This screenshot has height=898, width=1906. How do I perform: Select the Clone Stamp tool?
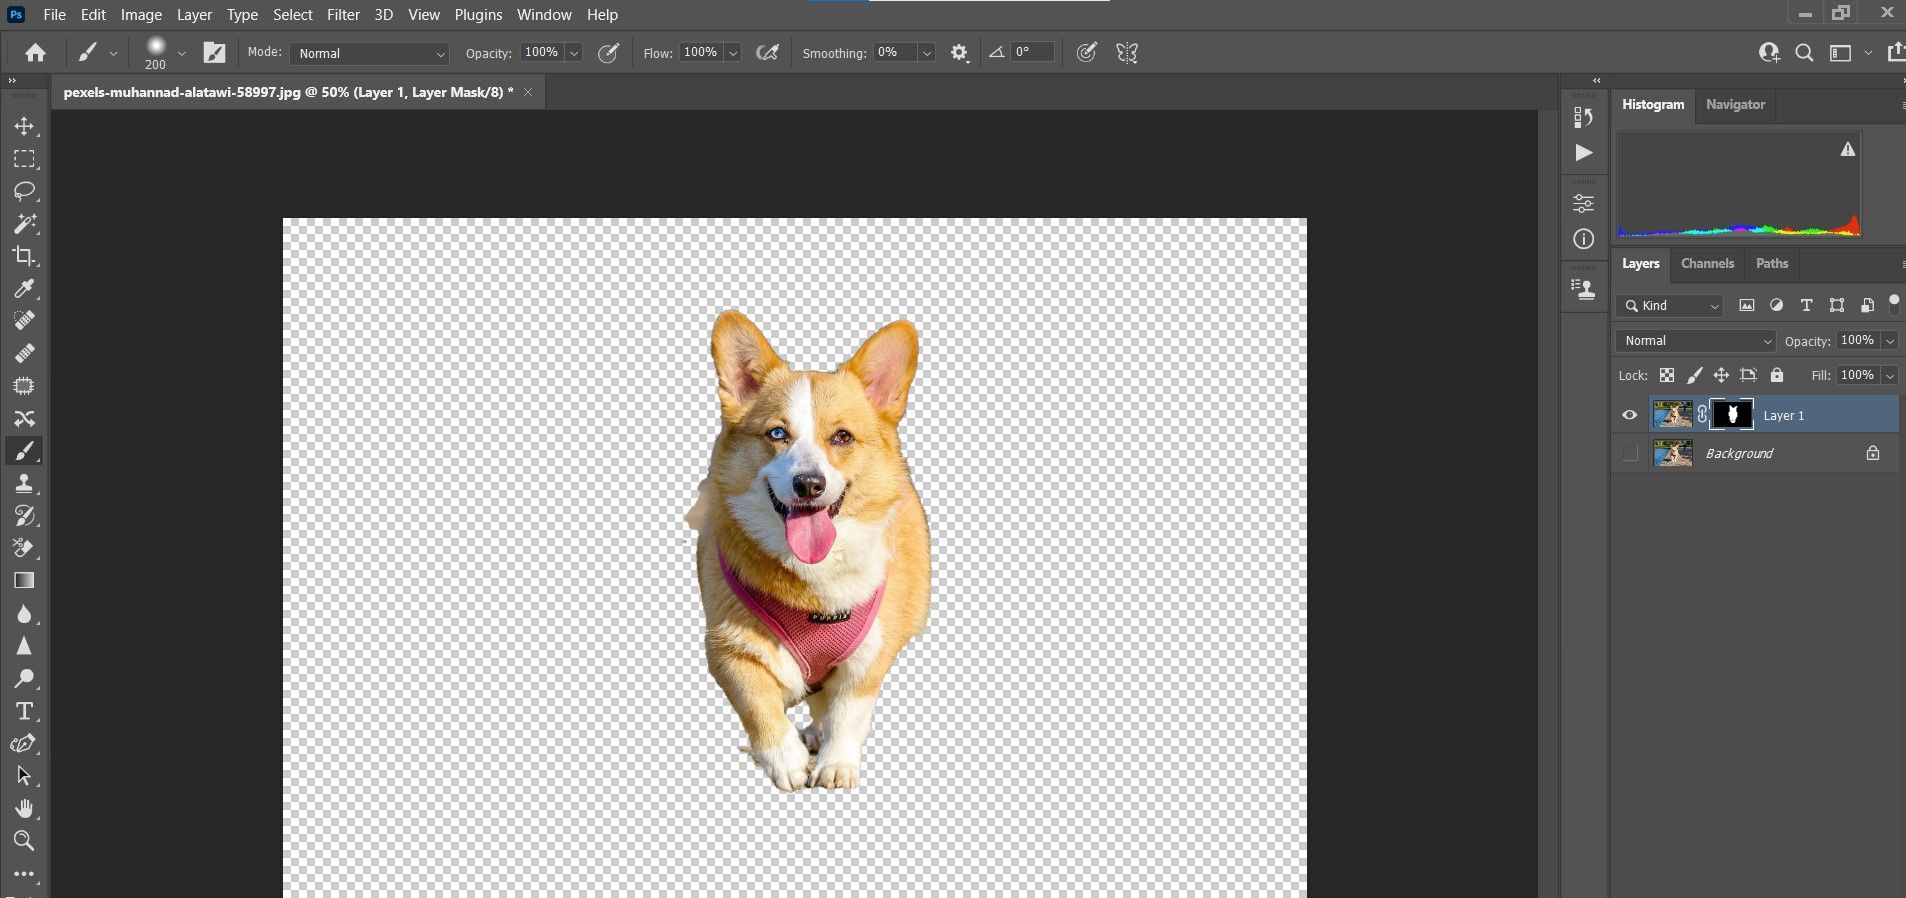click(24, 484)
